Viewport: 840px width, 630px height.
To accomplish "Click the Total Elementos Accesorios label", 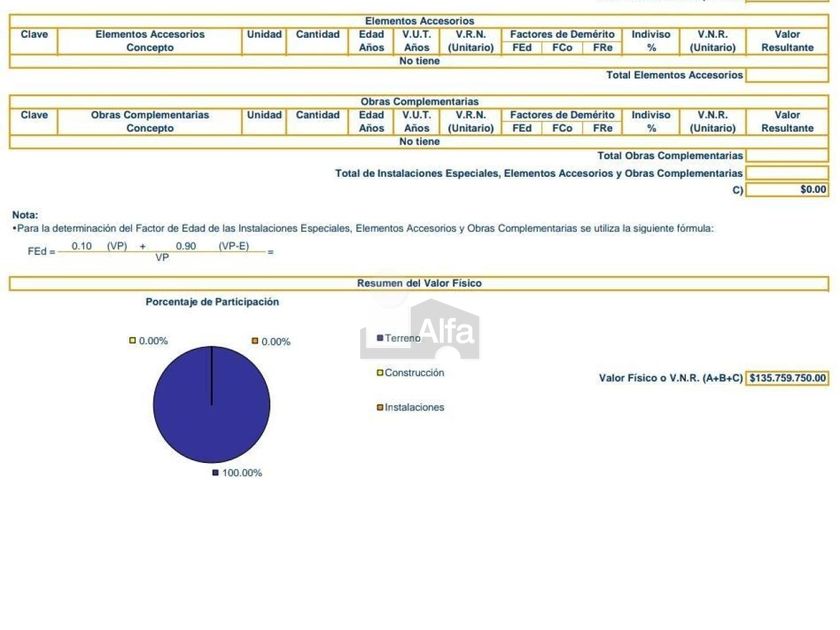I will (674, 75).
